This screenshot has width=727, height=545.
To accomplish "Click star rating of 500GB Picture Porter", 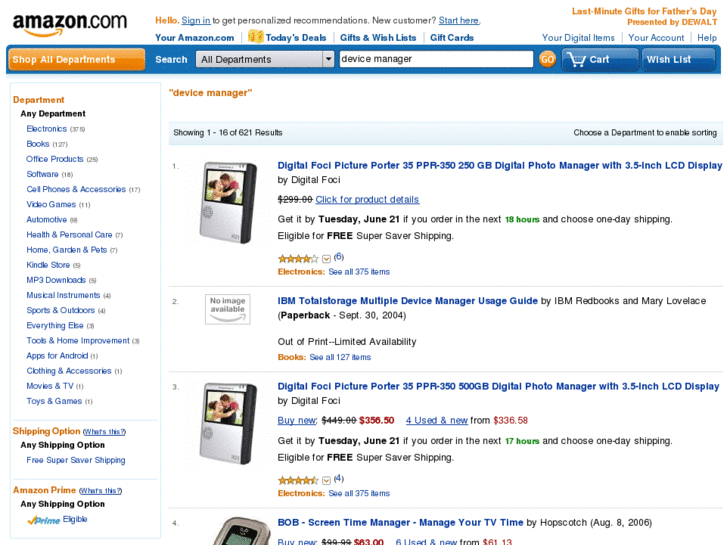I will click(297, 480).
